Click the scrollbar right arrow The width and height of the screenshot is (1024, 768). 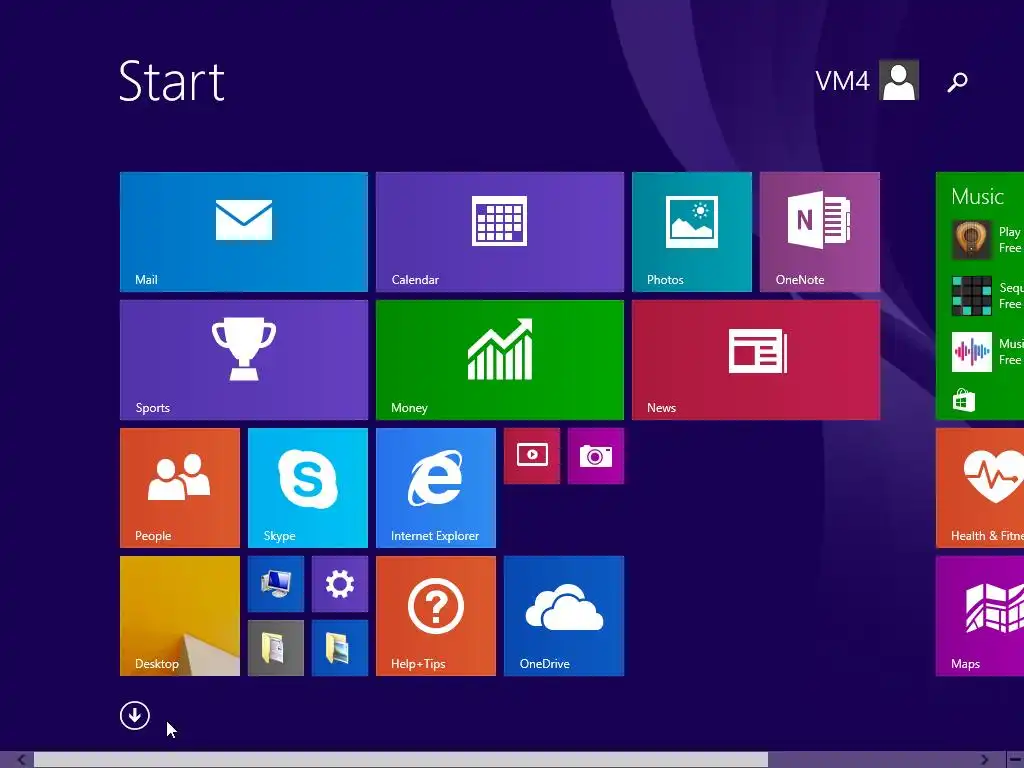[x=984, y=760]
